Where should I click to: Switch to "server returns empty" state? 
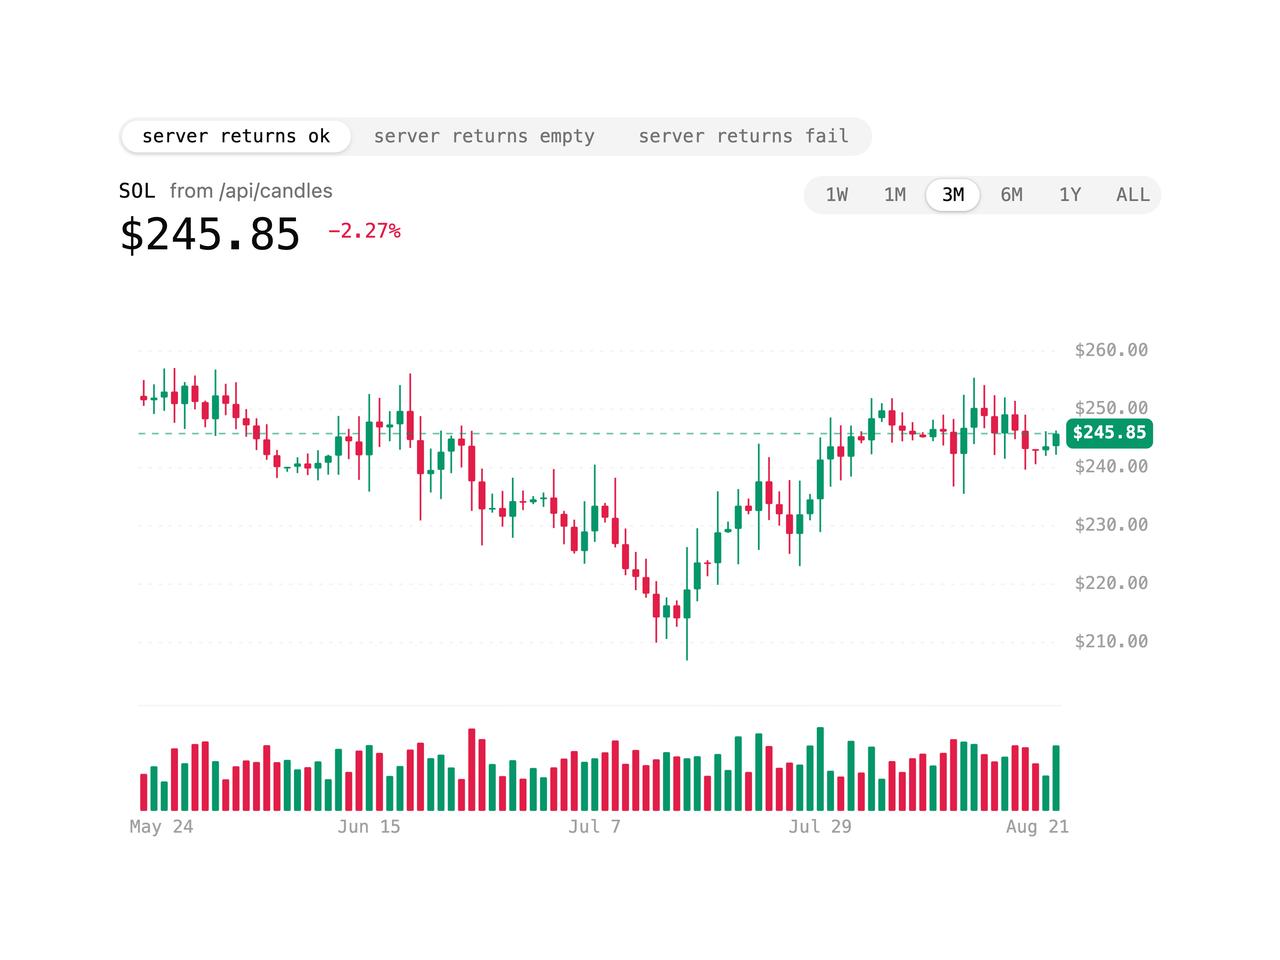(484, 136)
